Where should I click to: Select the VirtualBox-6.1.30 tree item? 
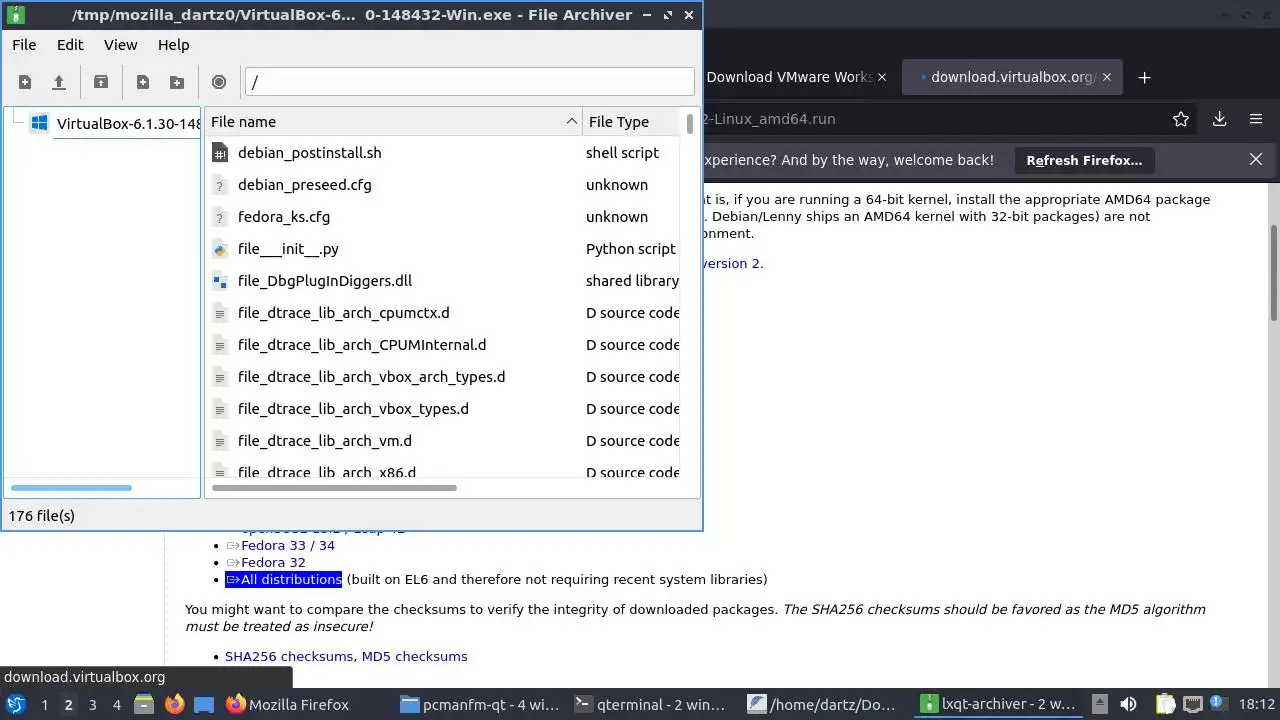130,123
